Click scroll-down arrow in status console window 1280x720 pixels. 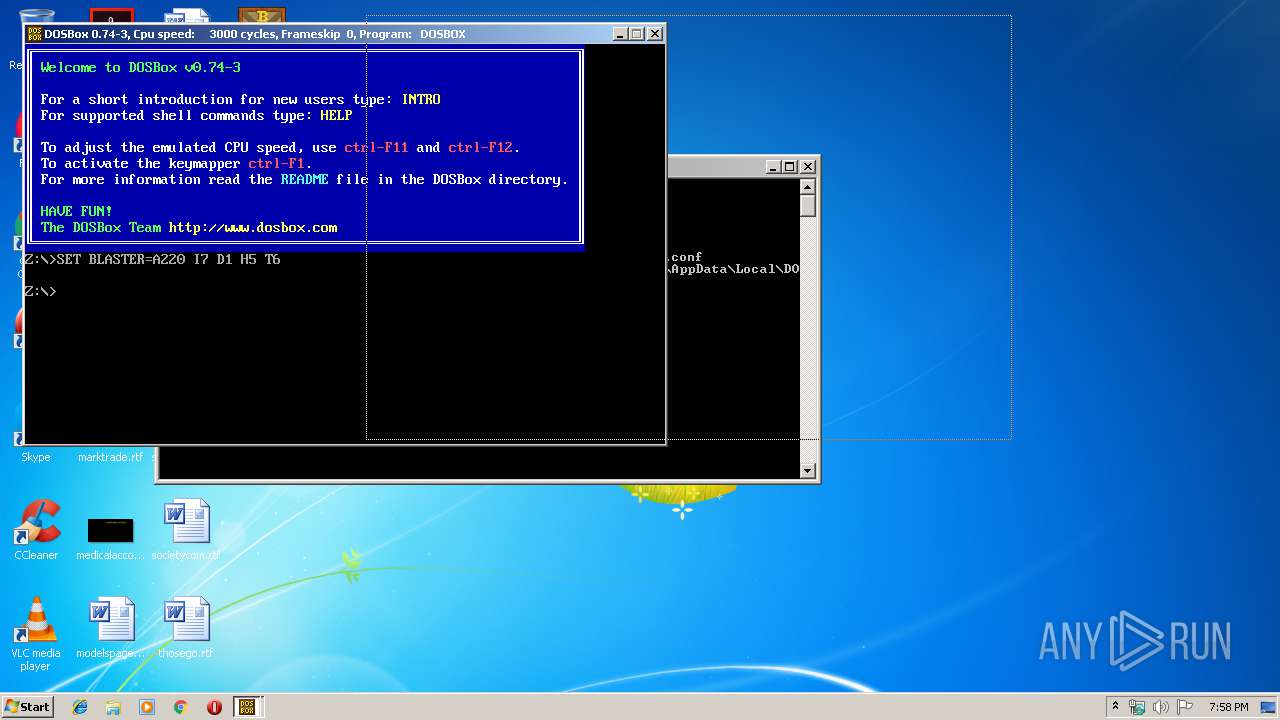tap(808, 470)
